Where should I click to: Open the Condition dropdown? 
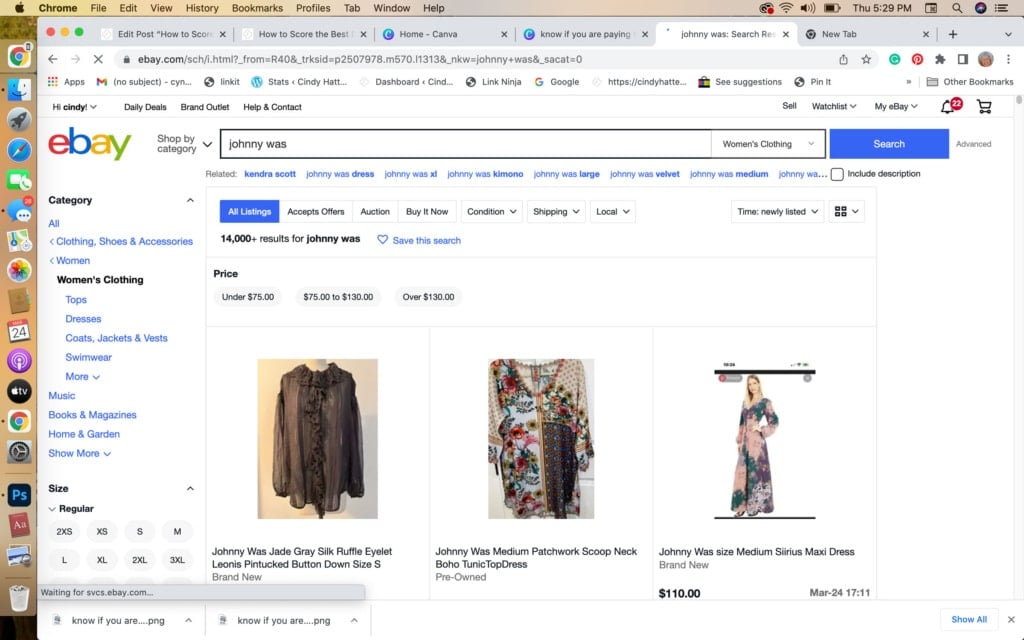492,211
